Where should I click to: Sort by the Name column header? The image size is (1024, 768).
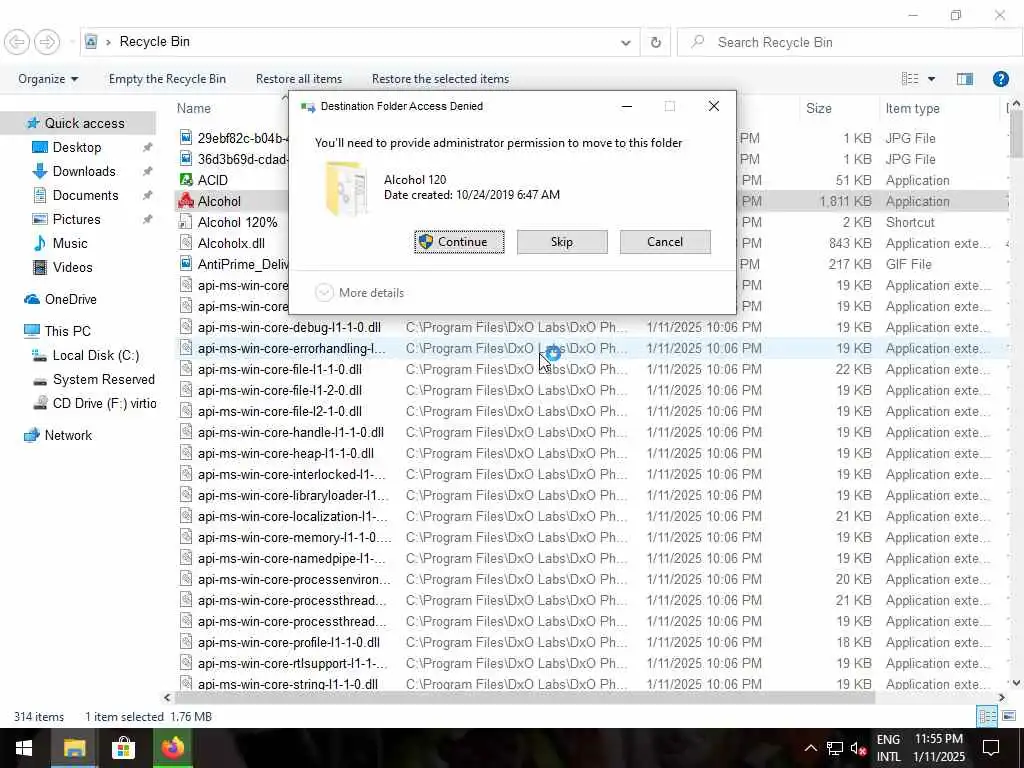click(194, 108)
